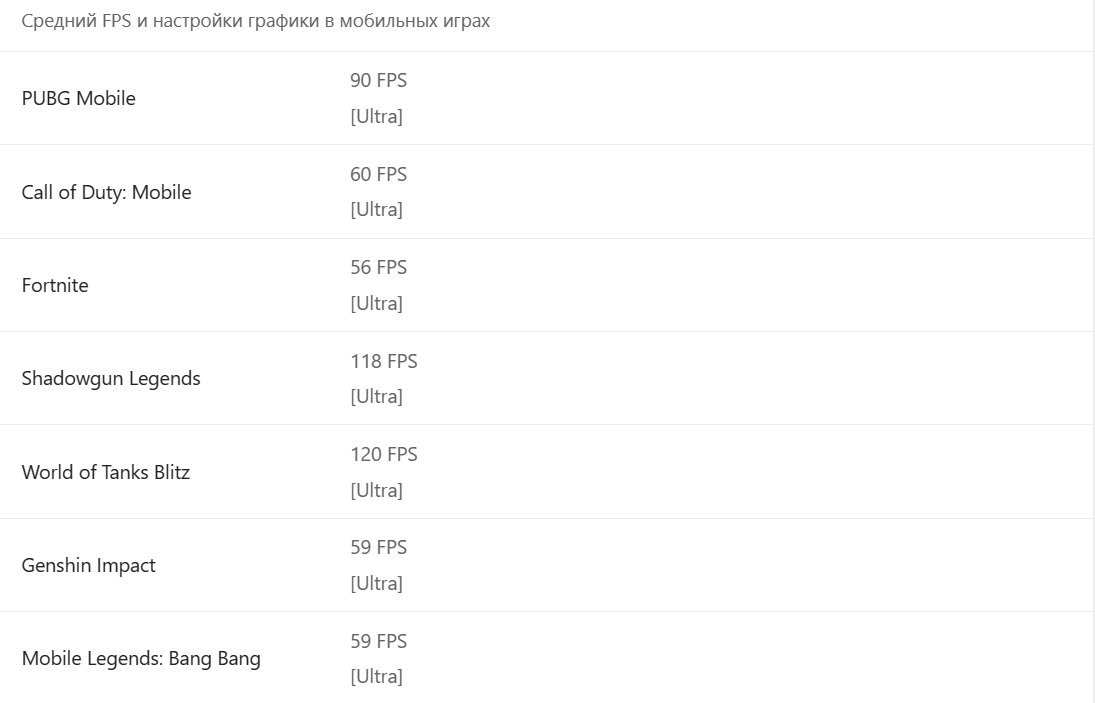Select the Shadowgun Legends row label
Screen dimensions: 1095x703
pyautogui.click(x=111, y=378)
